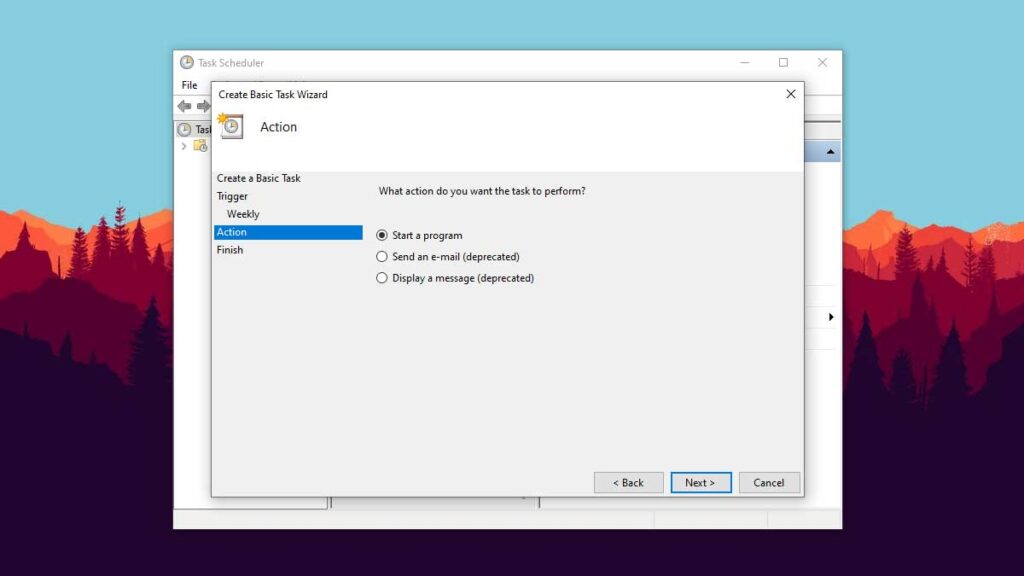
Task: Click the back arrow in Task Scheduler toolbar
Action: click(184, 106)
